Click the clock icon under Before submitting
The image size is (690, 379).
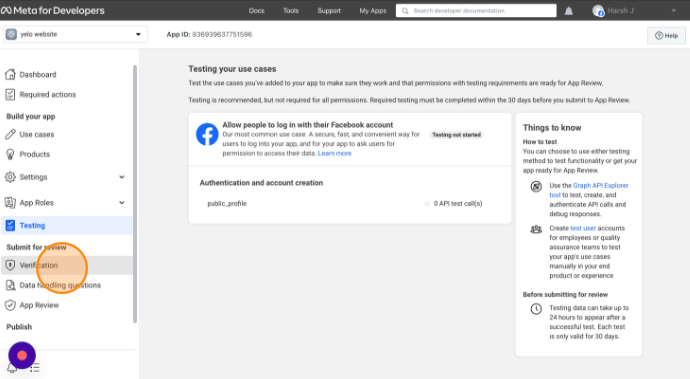pyautogui.click(x=536, y=309)
